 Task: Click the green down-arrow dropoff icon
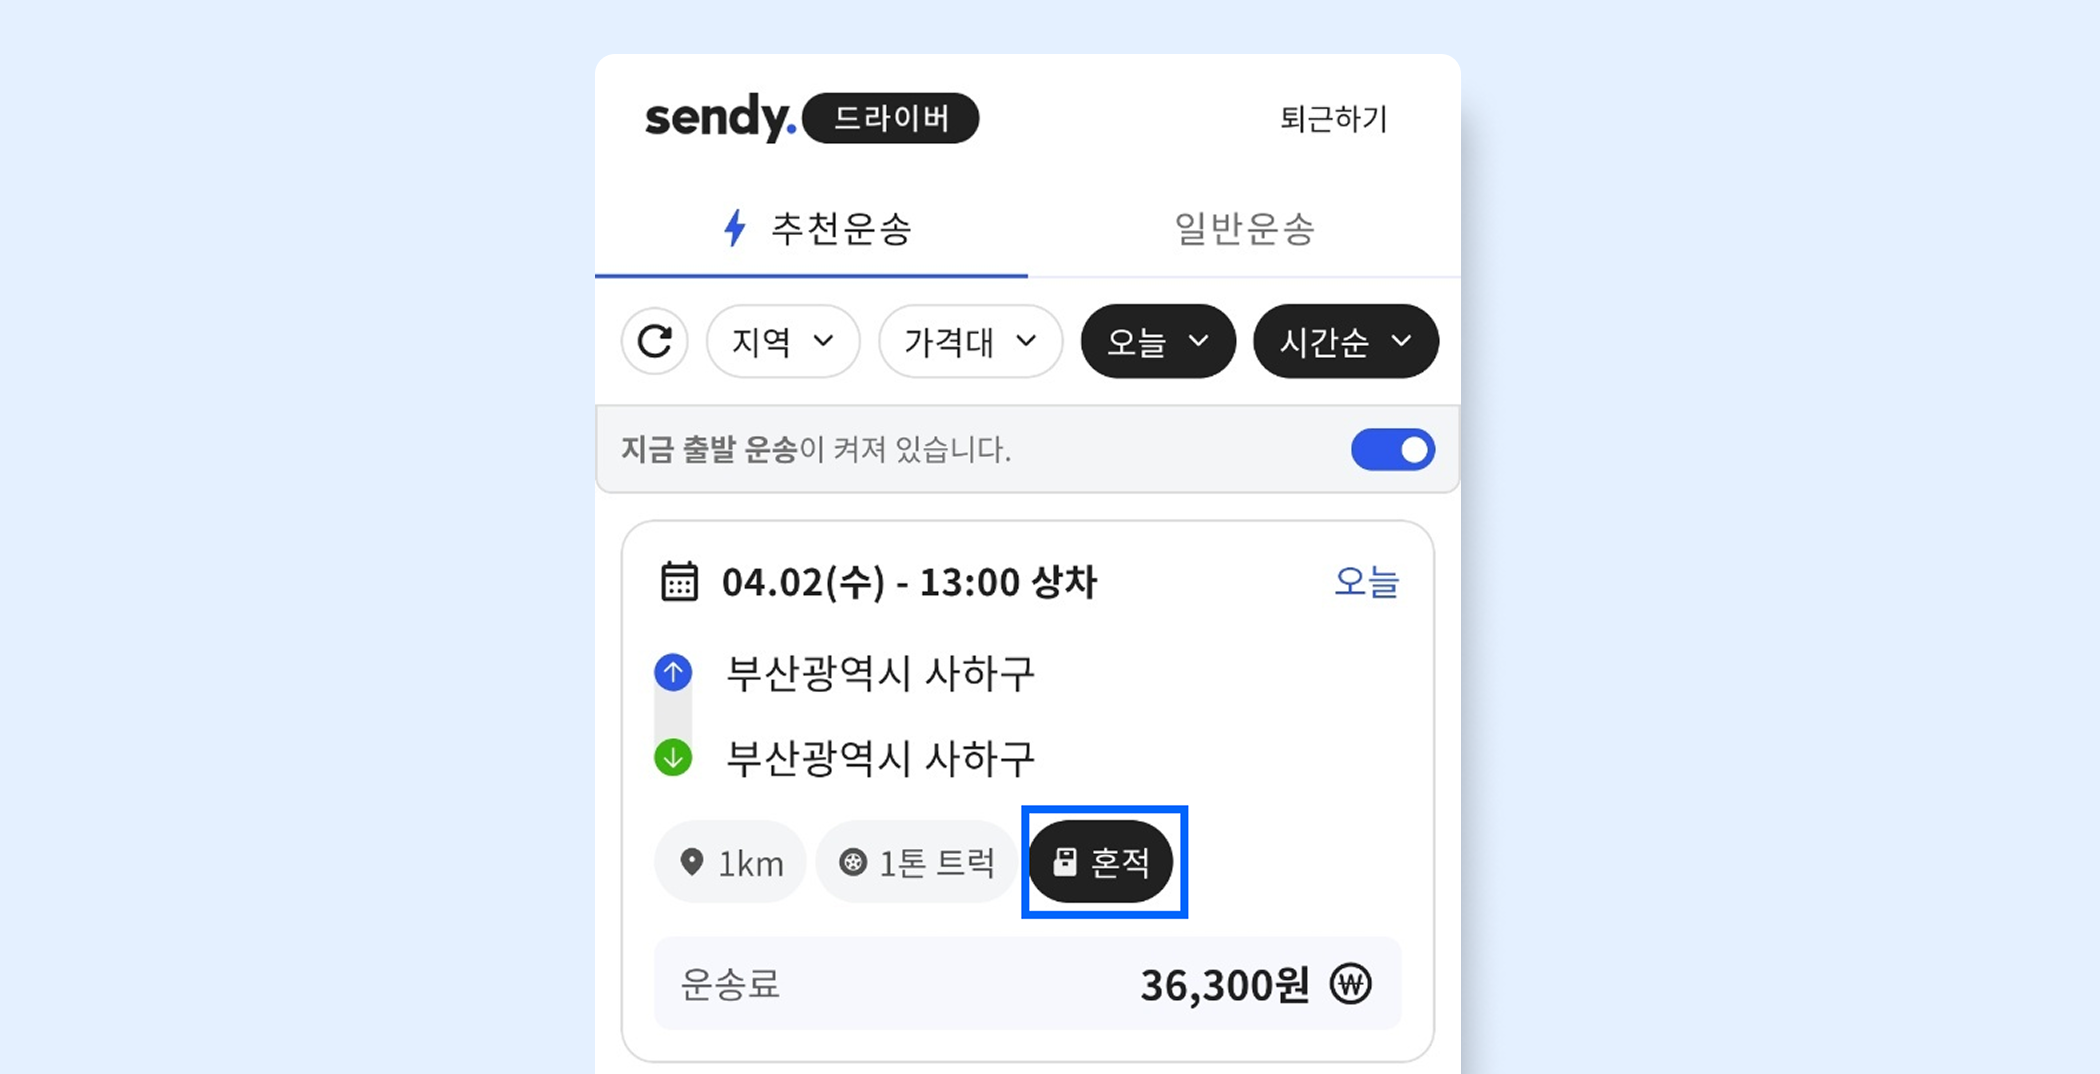point(673,757)
